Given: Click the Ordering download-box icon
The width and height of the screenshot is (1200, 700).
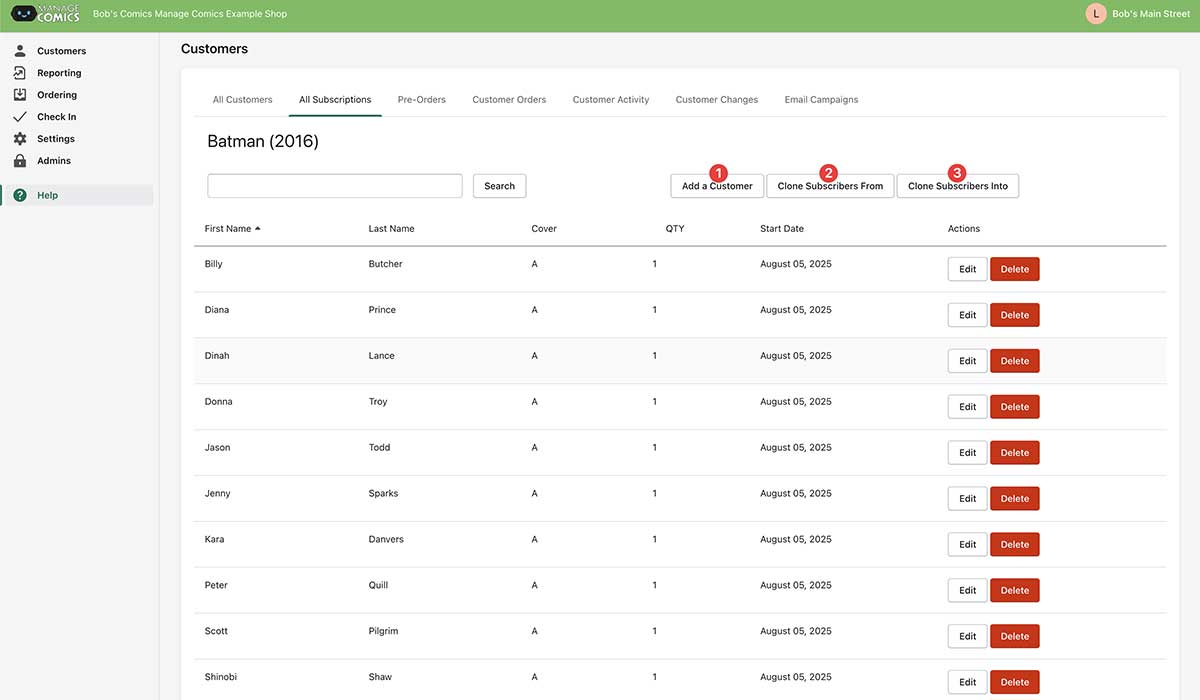Looking at the screenshot, I should [x=20, y=95].
